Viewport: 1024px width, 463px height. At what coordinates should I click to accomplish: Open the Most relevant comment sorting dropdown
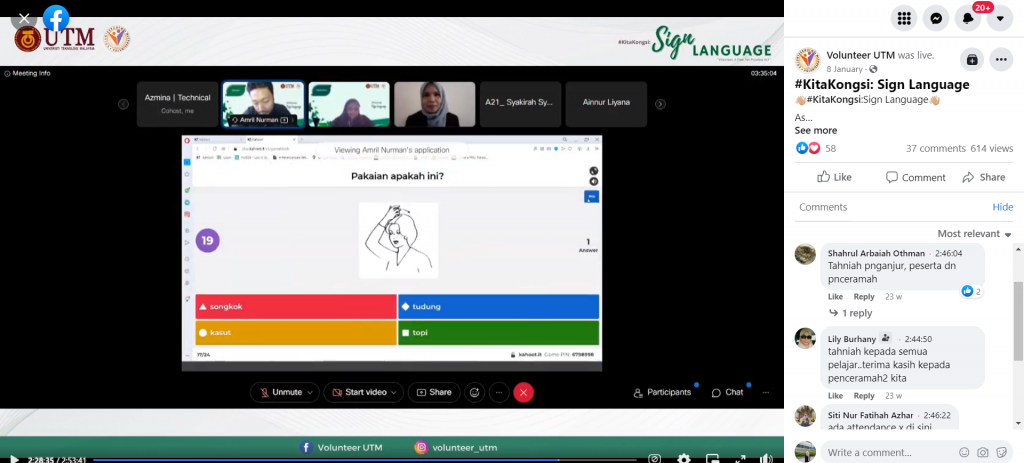(x=974, y=234)
